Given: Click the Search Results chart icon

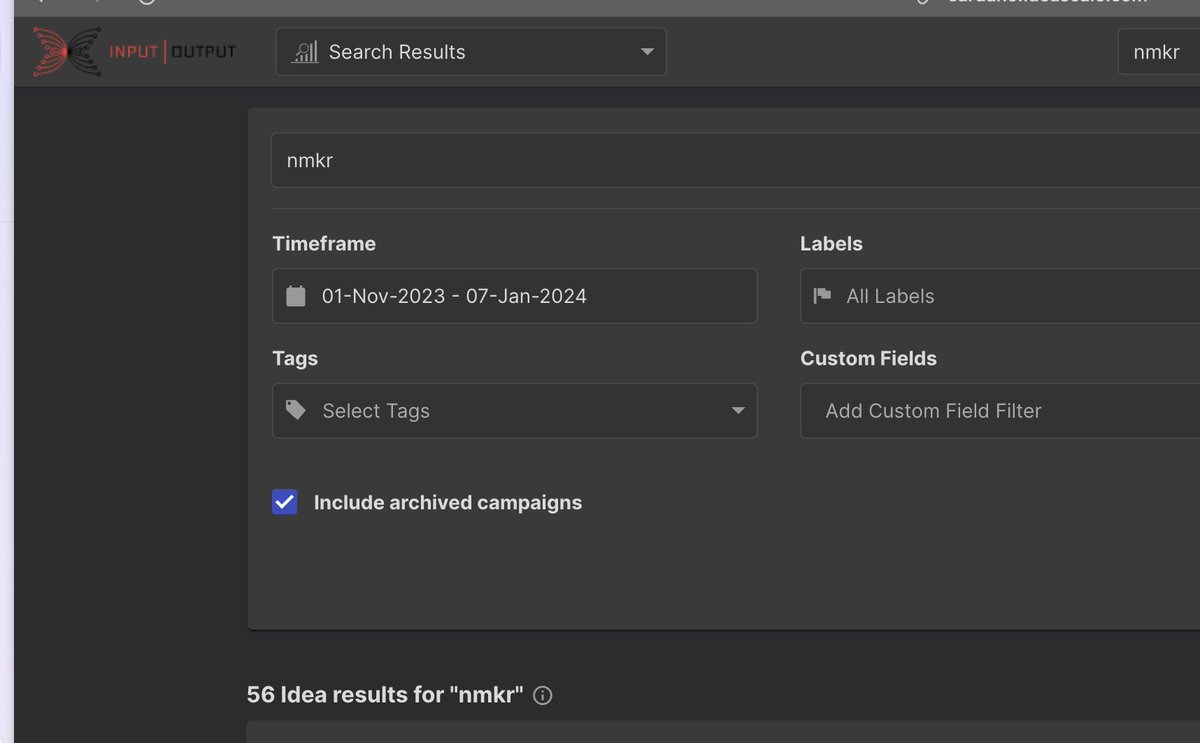Looking at the screenshot, I should (305, 52).
